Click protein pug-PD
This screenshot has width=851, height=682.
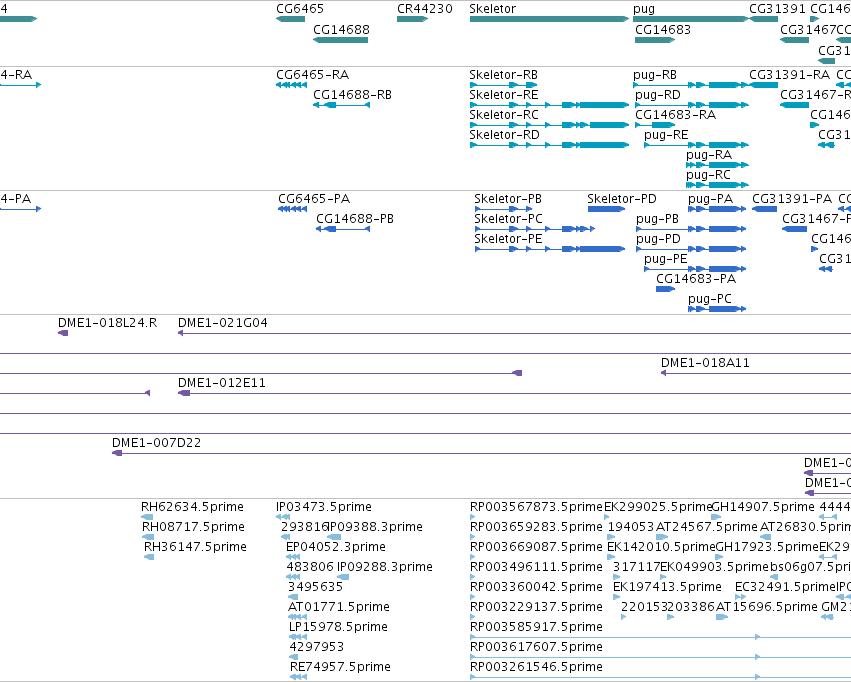(x=691, y=249)
